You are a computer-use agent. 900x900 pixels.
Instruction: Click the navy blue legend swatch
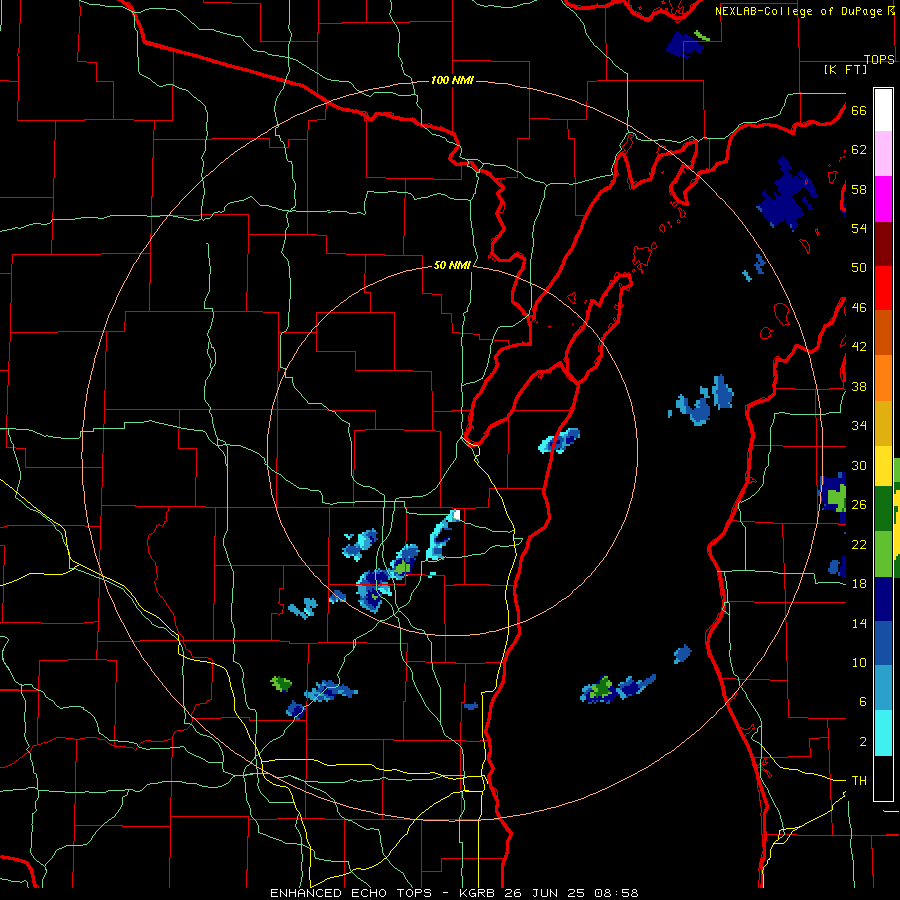[883, 599]
